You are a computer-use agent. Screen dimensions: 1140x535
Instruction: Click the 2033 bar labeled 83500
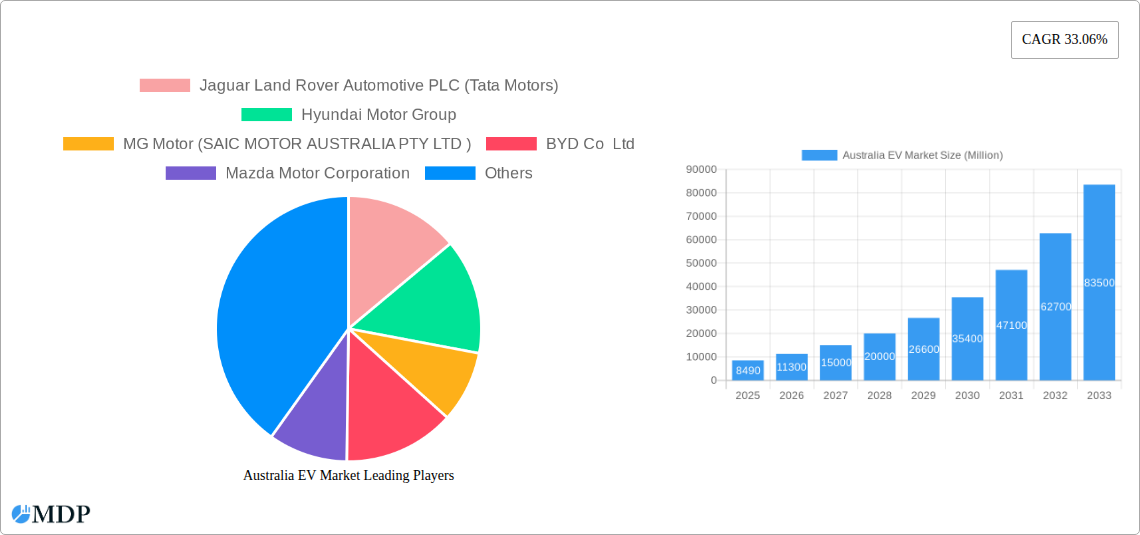1099,283
